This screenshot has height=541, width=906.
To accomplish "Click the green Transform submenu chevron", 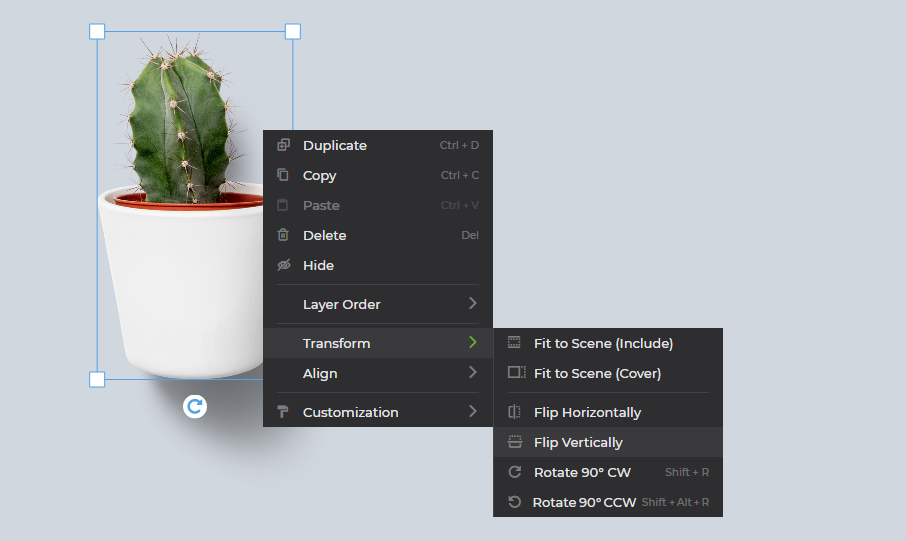I will [x=473, y=342].
